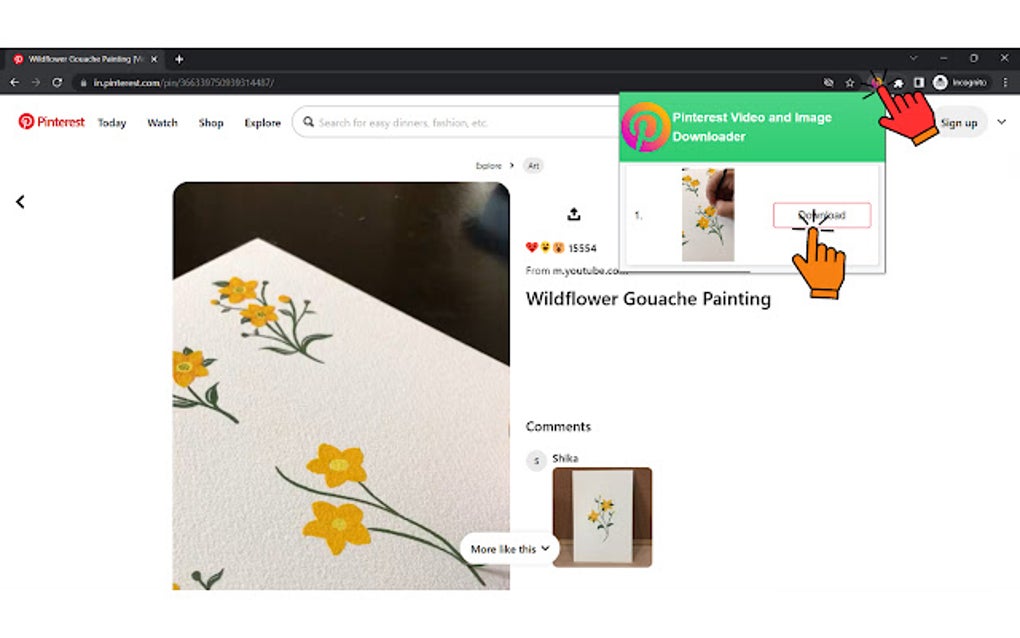The height and width of the screenshot is (638, 1020).
Task: Expand the More like this dropdown
Action: coord(510,549)
